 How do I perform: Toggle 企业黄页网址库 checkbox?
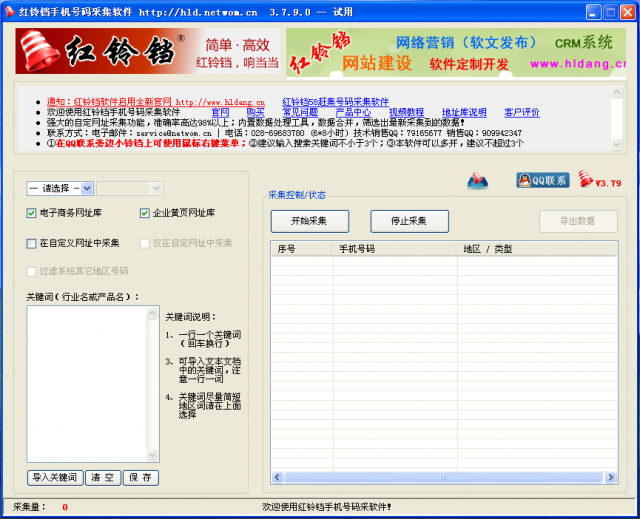144,213
